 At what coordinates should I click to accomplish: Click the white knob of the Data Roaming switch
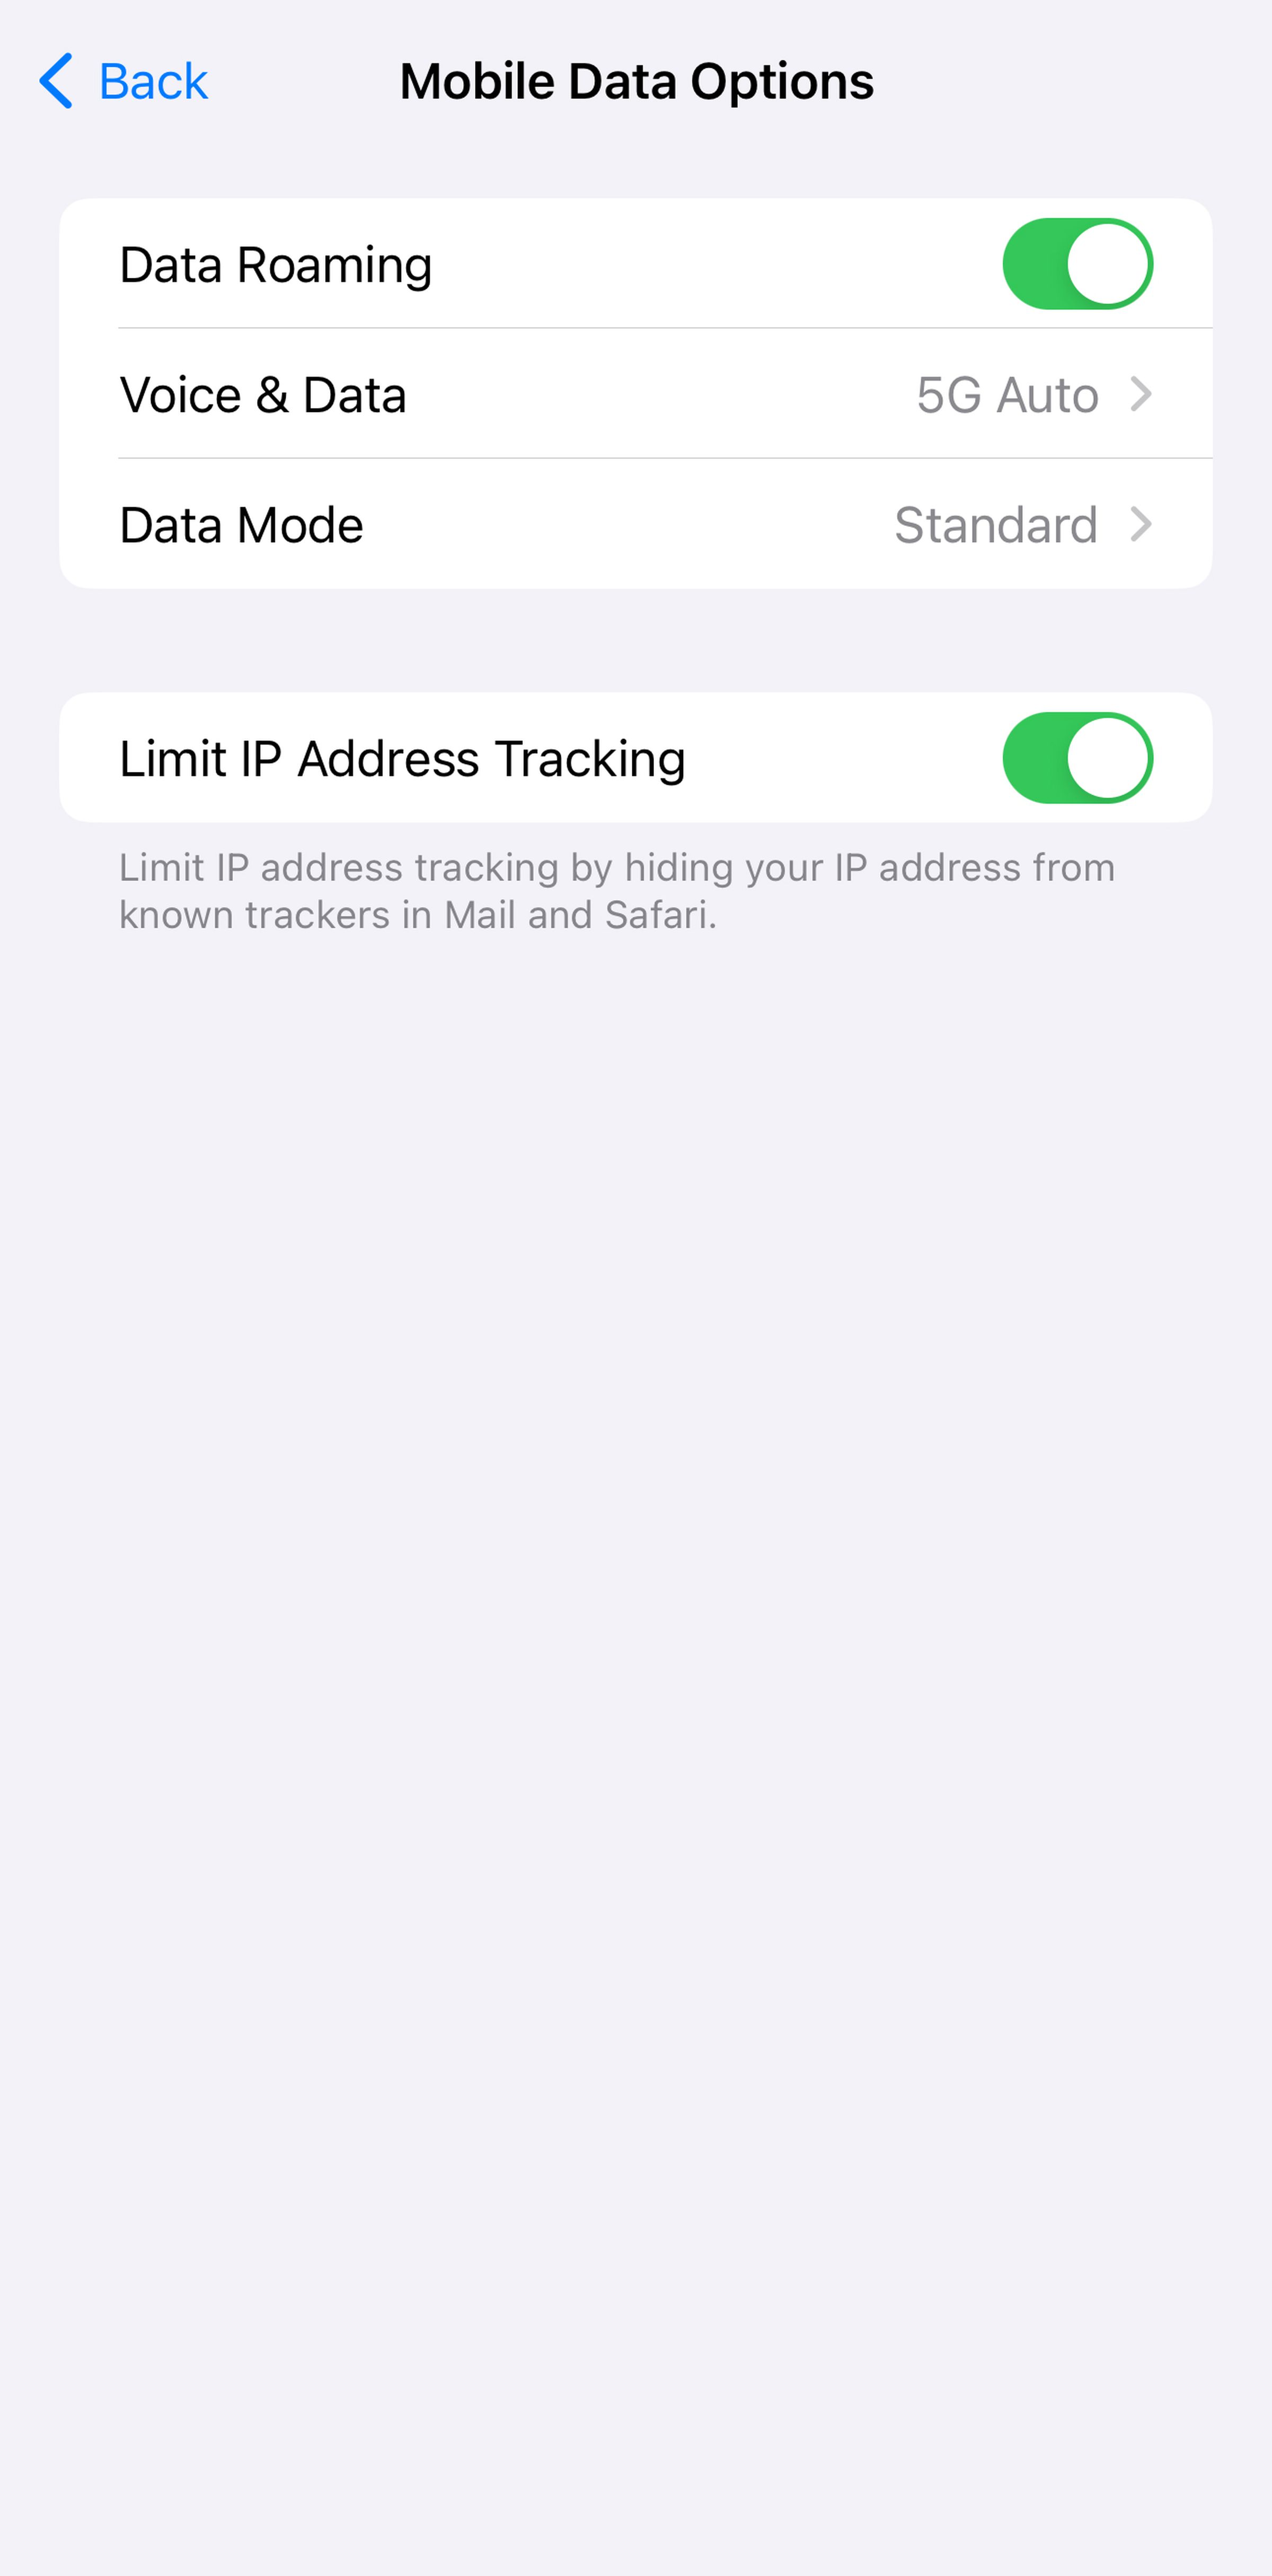[x=1107, y=264]
